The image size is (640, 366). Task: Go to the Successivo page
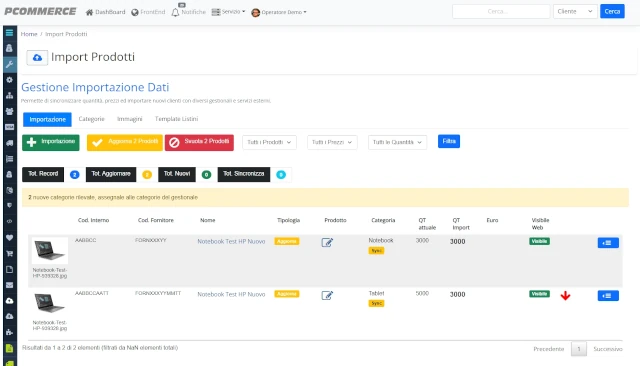click(x=608, y=349)
